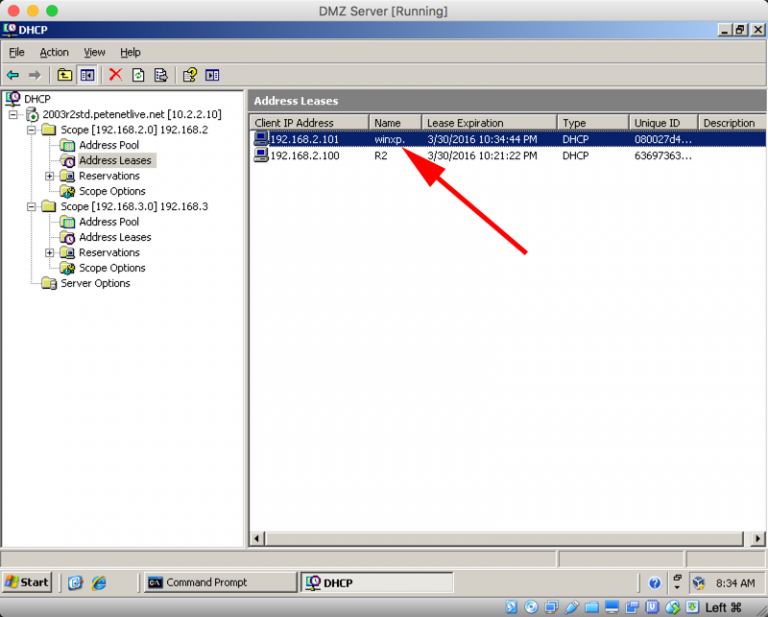Click the Show/Hide action pane icon
Screen dimensions: 768x617
pyautogui.click(x=212, y=75)
